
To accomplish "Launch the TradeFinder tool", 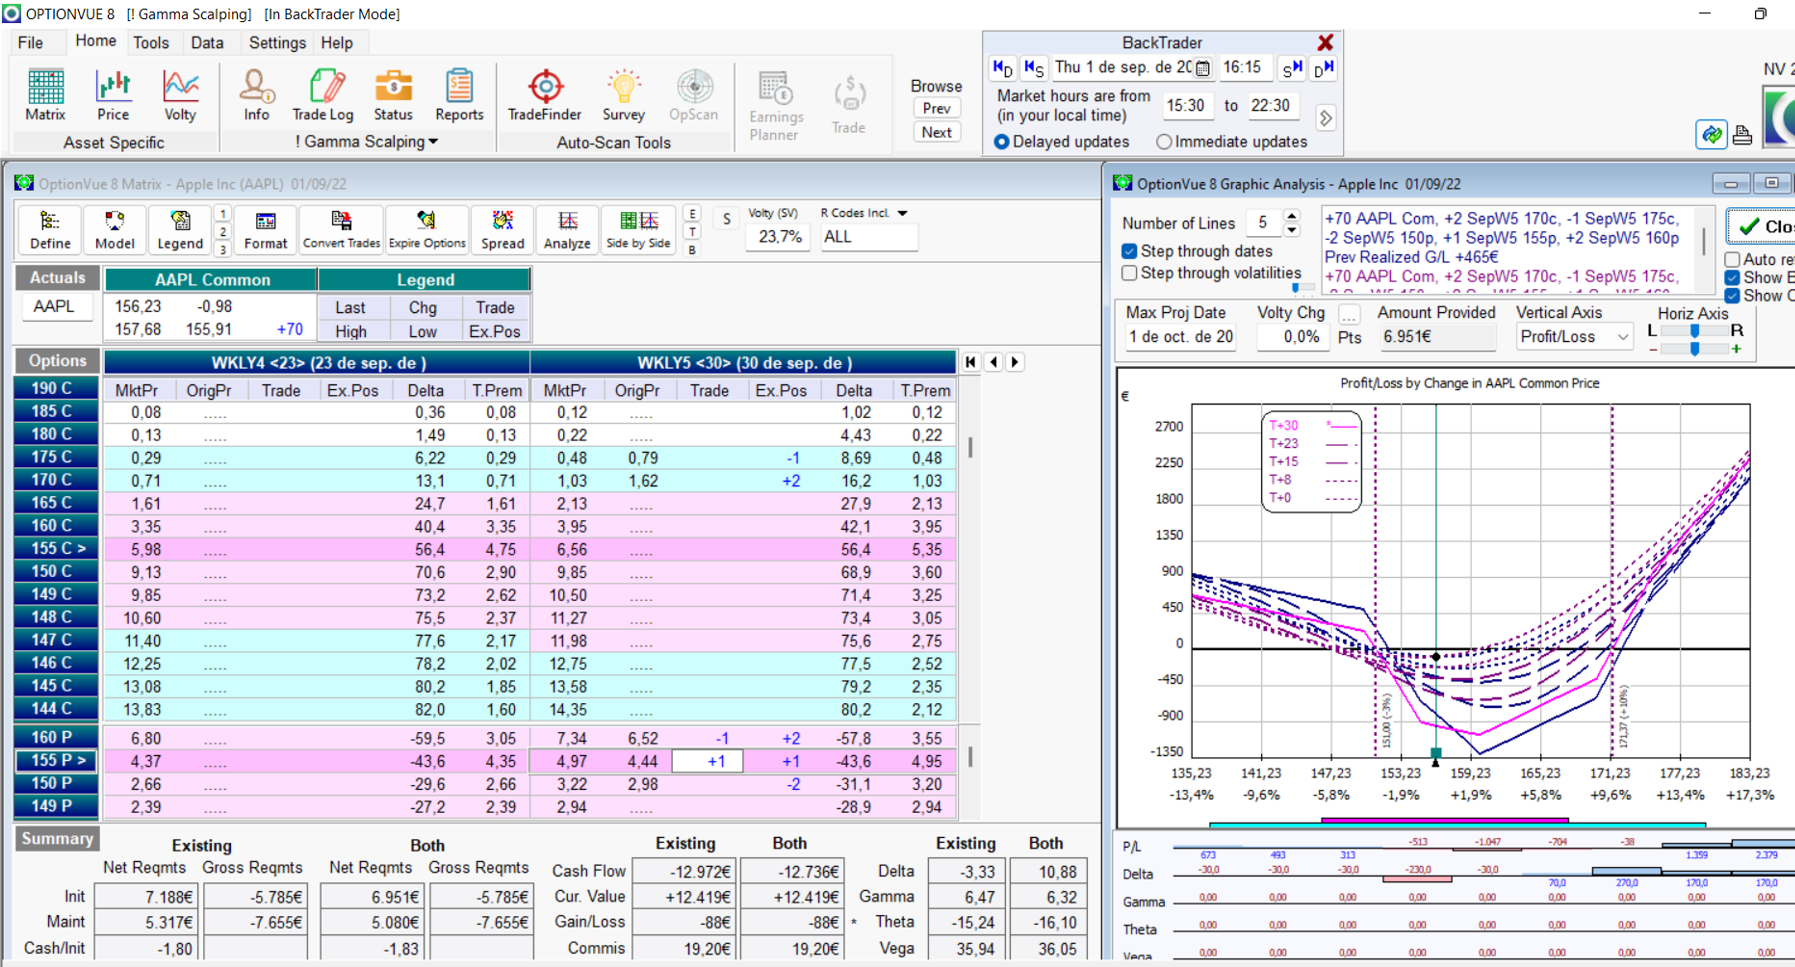I will point(544,96).
